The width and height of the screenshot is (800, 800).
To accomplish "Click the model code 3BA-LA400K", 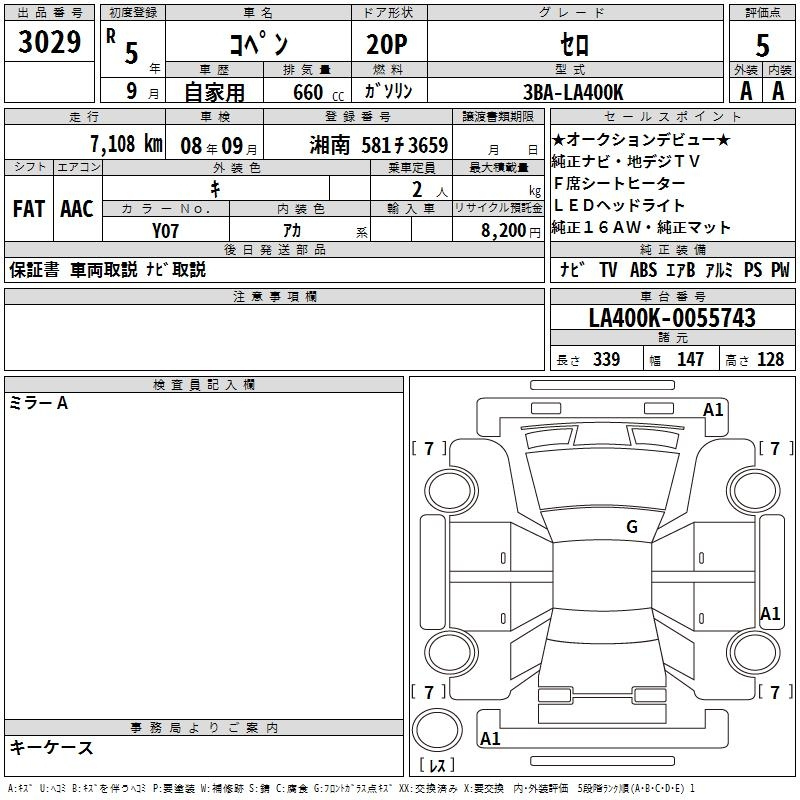I will 573,91.
